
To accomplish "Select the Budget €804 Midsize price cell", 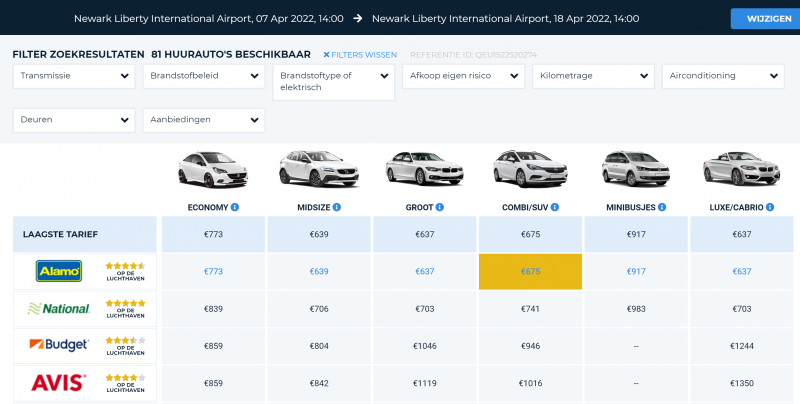I will (x=319, y=345).
